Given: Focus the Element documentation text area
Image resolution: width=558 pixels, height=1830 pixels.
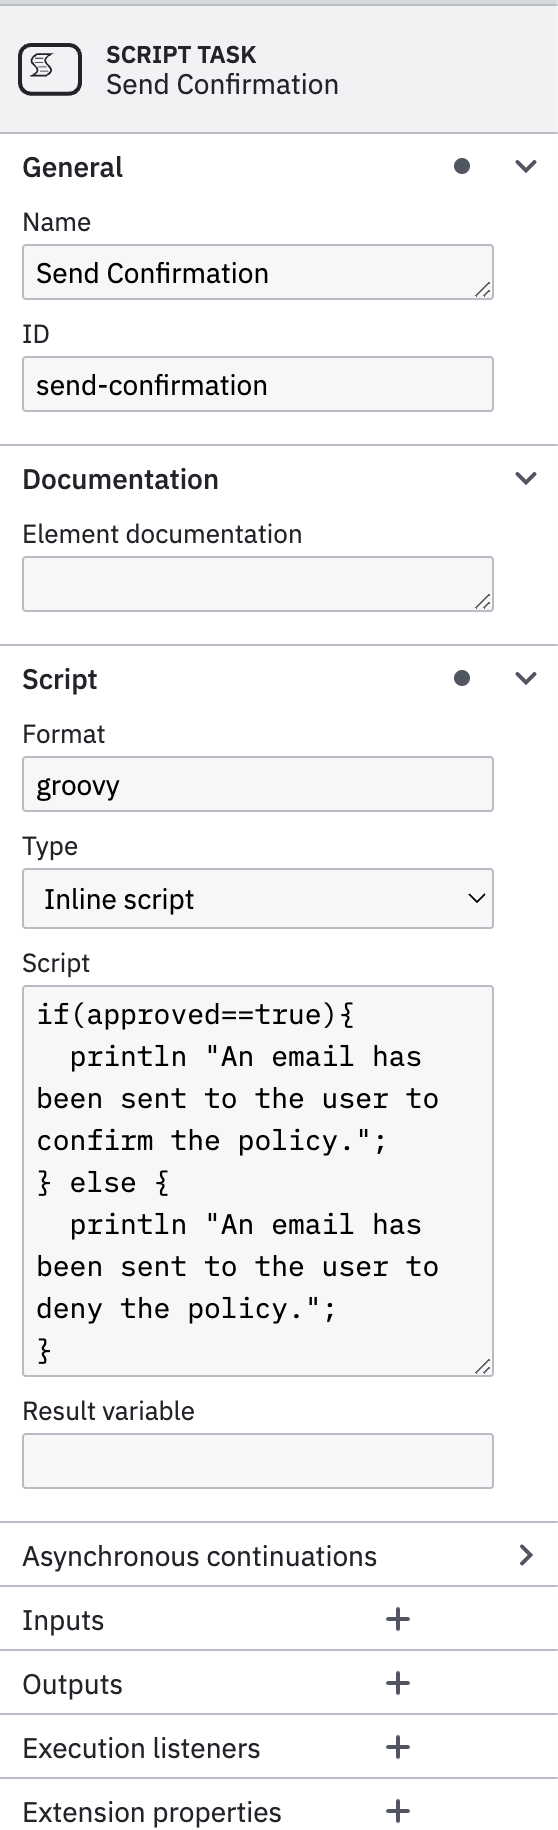Looking at the screenshot, I should [258, 584].
